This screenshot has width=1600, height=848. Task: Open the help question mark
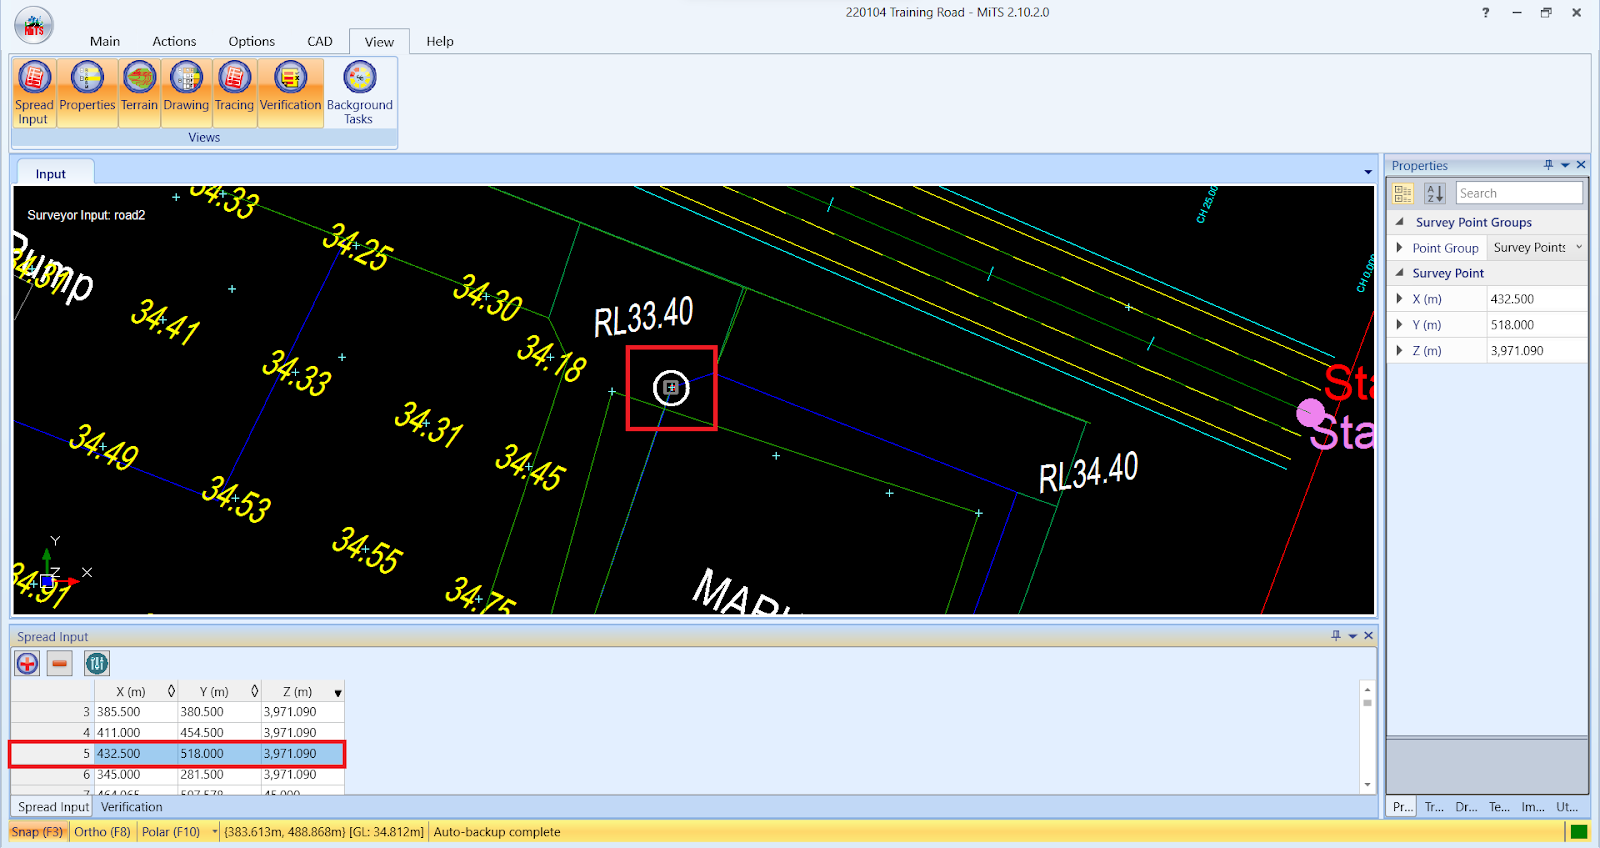1486,13
